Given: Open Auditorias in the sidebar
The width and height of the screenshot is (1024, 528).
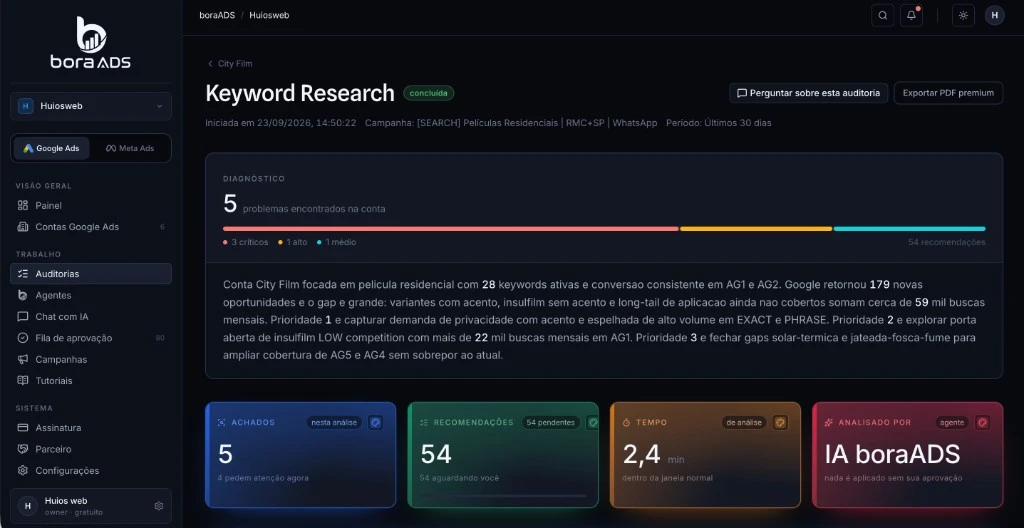Looking at the screenshot, I should tap(91, 274).
